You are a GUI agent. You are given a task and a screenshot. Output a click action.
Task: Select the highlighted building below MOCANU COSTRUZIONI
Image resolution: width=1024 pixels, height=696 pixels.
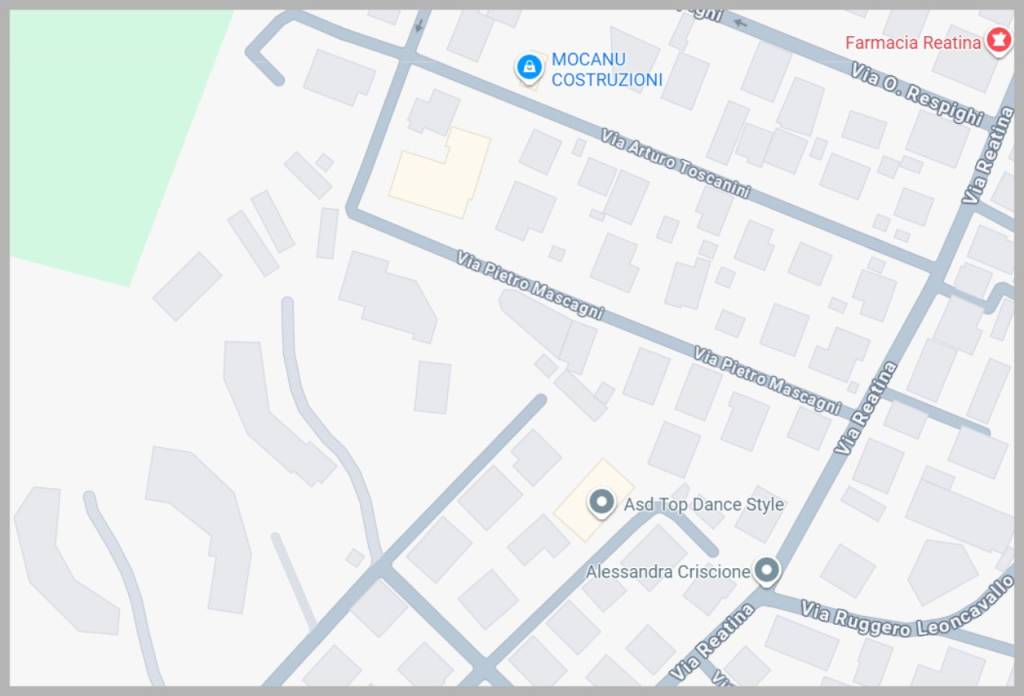[x=442, y=173]
